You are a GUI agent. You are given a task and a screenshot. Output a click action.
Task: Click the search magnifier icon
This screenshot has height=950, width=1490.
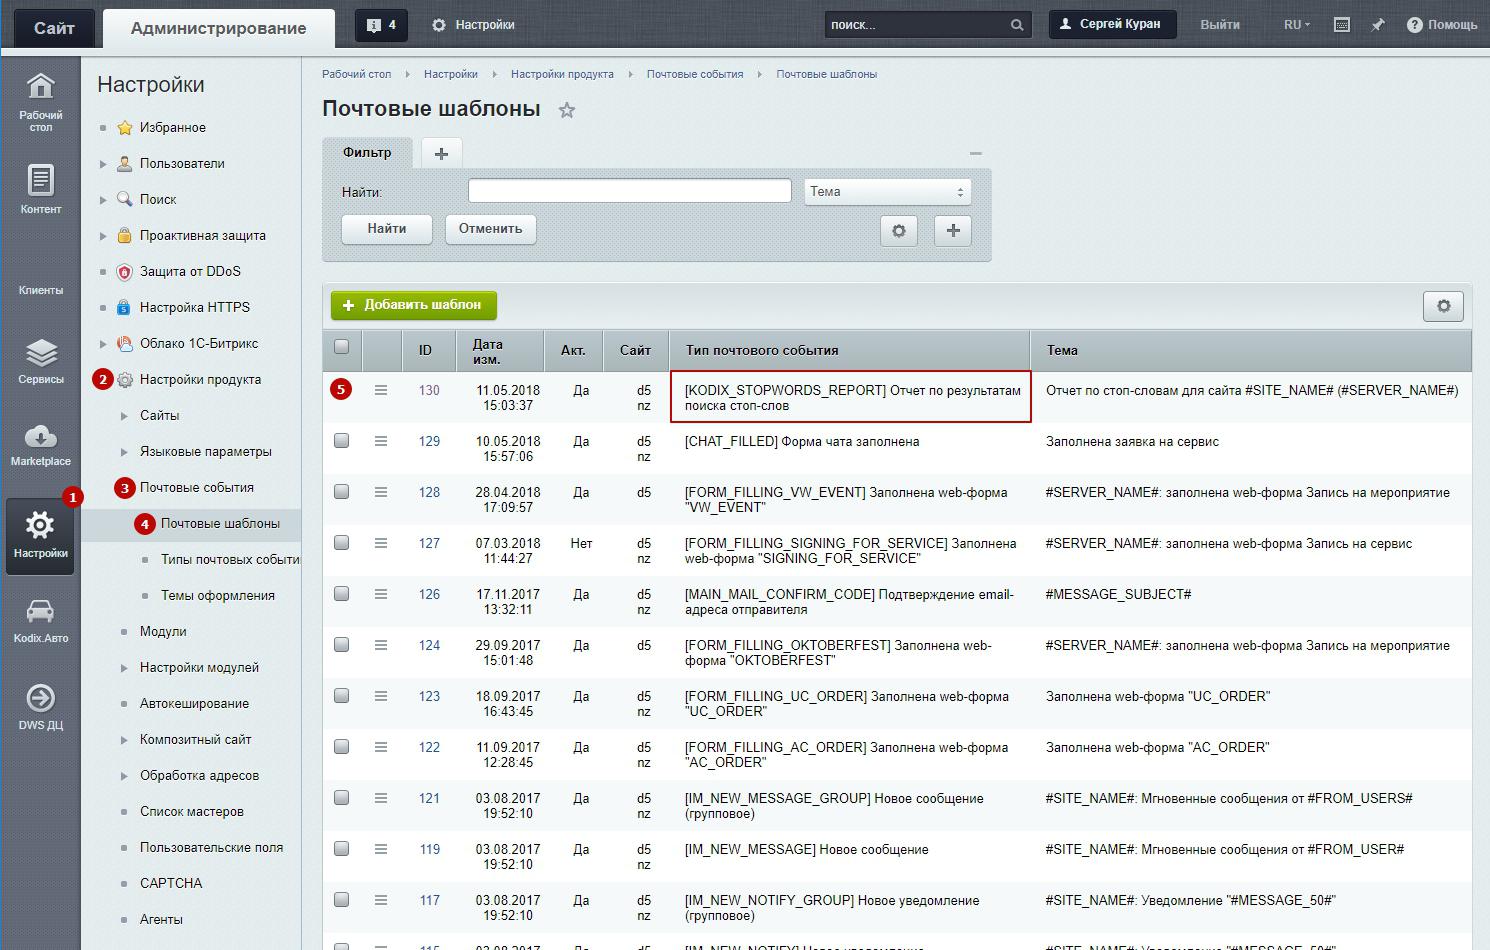pyautogui.click(x=1017, y=25)
